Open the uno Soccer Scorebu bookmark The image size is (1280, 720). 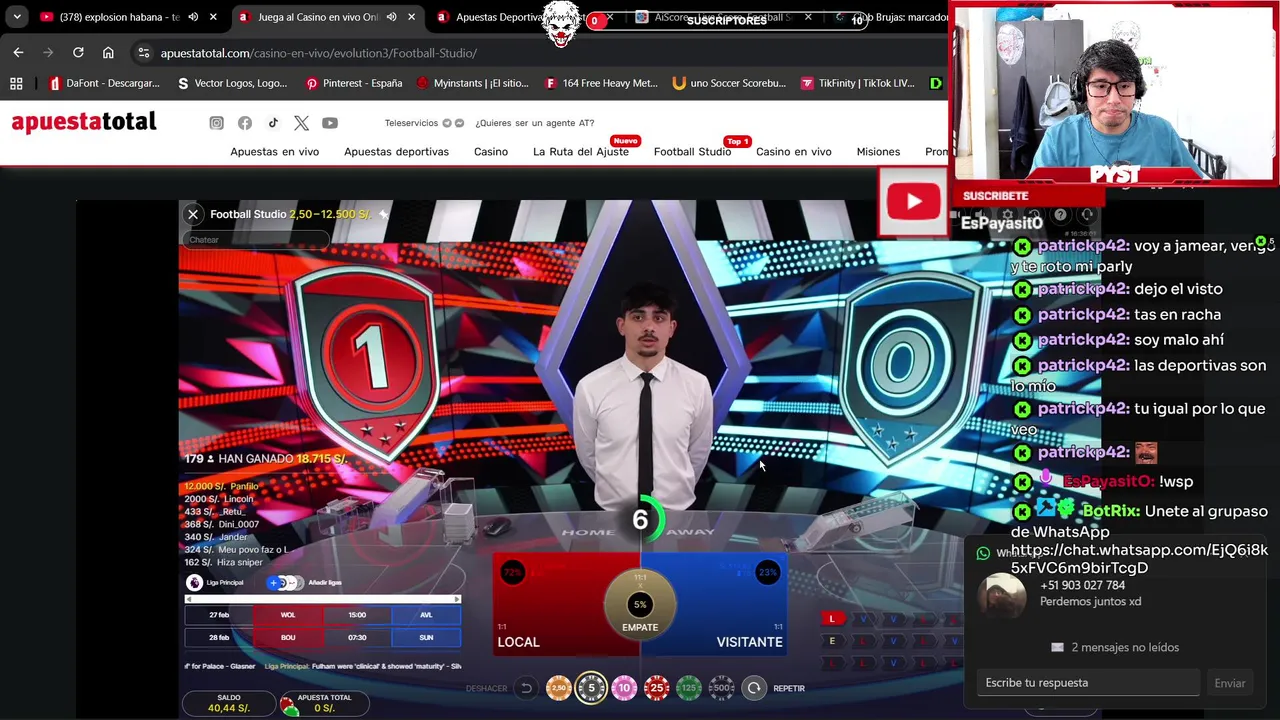(729, 83)
